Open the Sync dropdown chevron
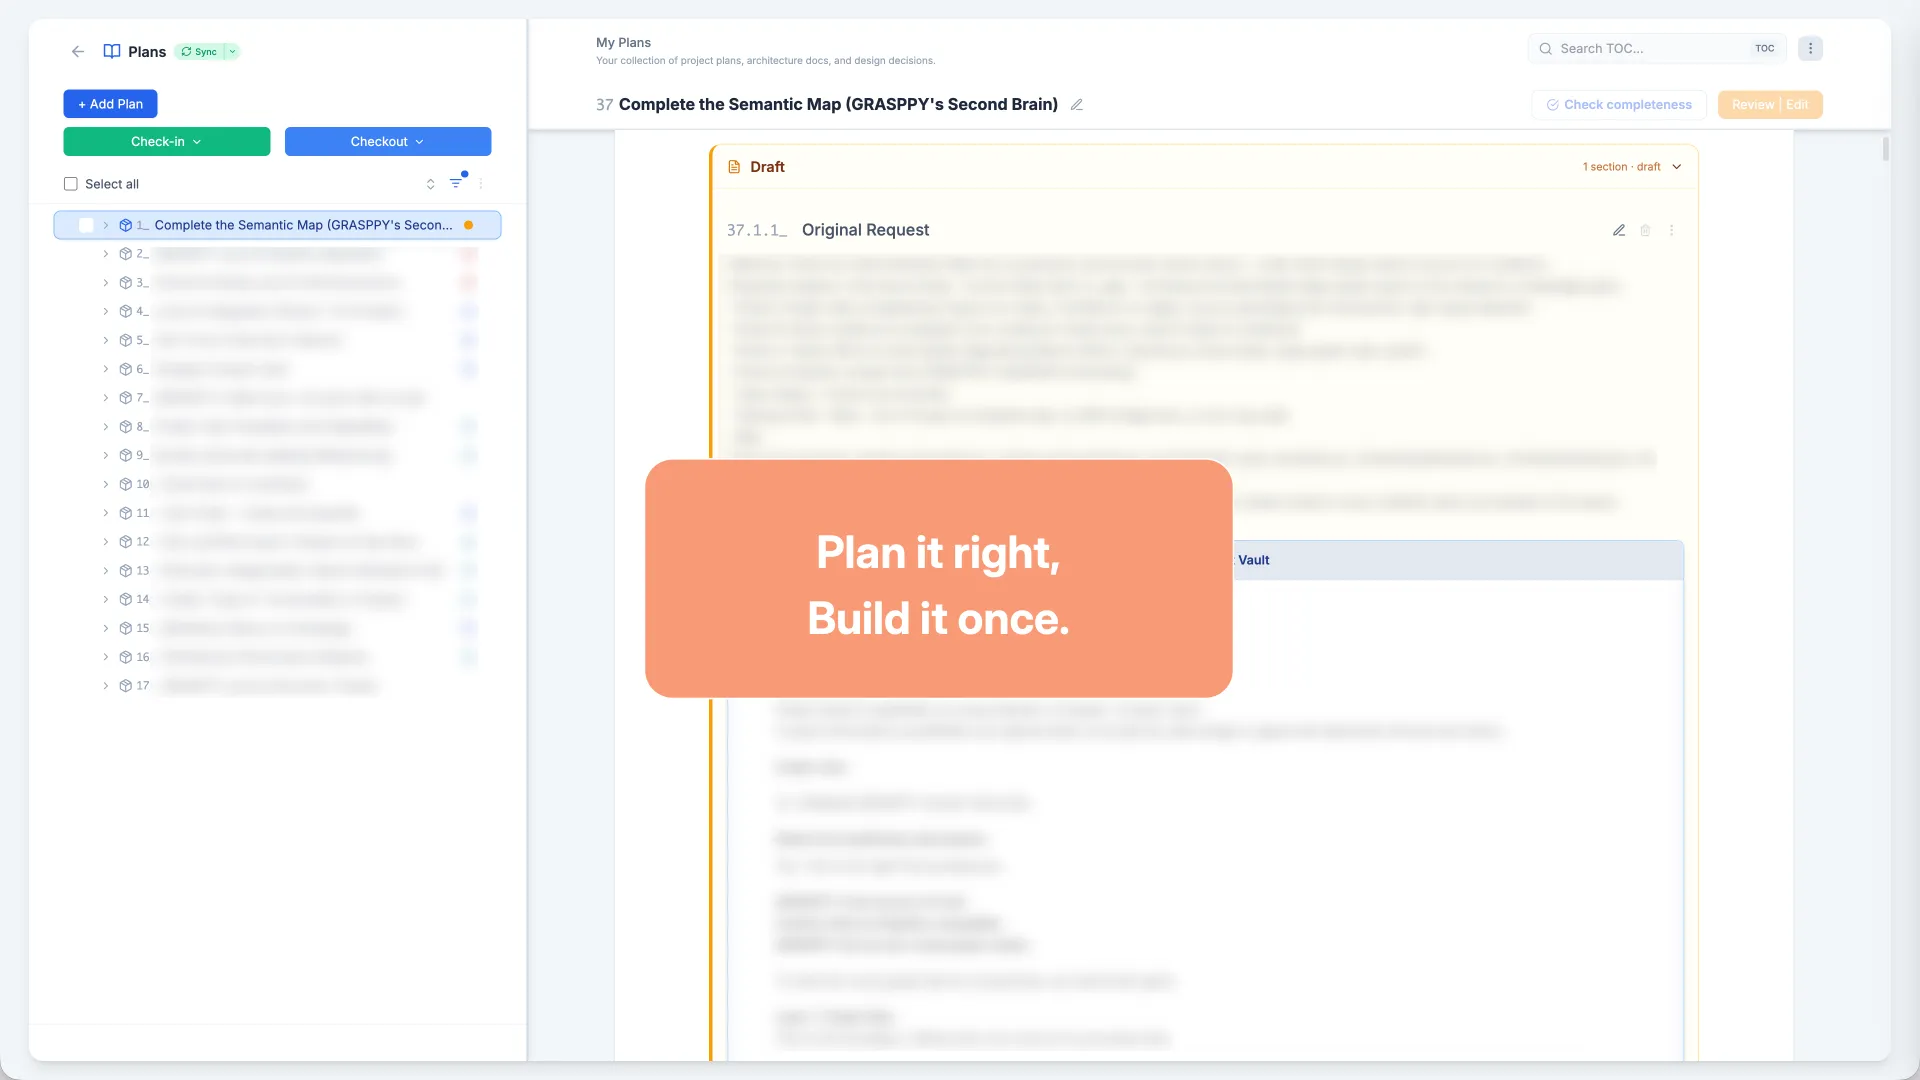 [232, 51]
